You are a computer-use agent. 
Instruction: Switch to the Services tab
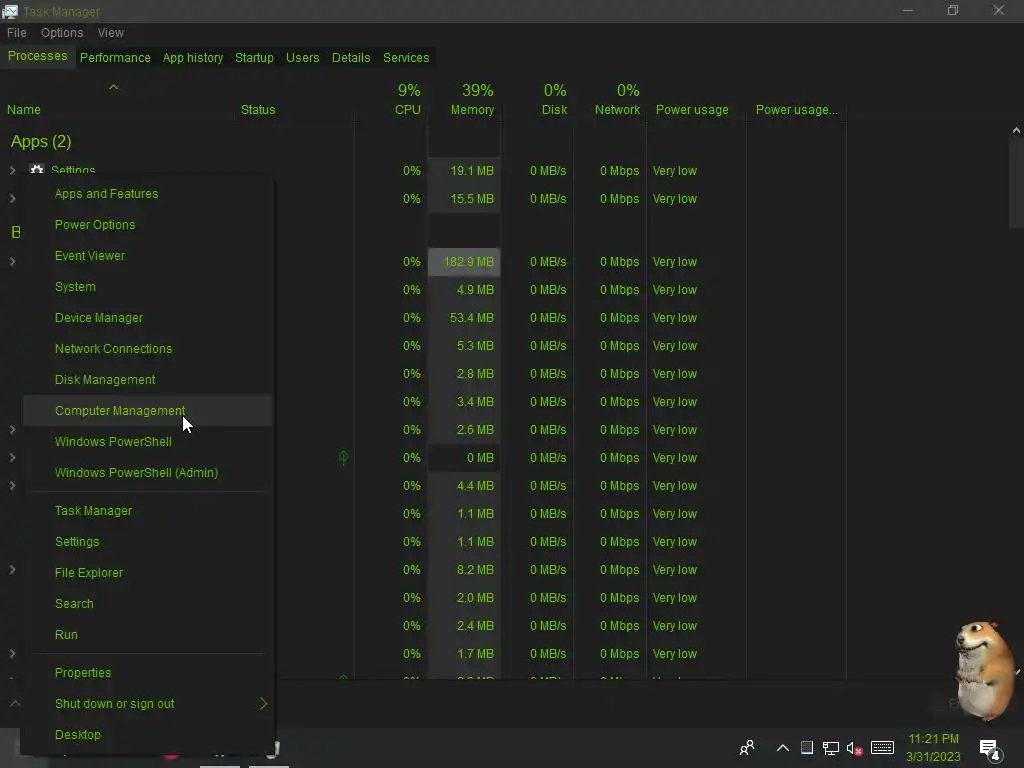pos(406,57)
